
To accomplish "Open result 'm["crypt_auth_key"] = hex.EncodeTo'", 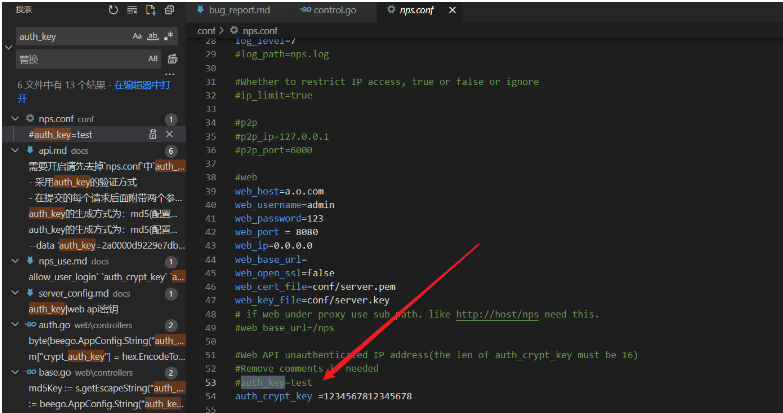I will click(107, 357).
